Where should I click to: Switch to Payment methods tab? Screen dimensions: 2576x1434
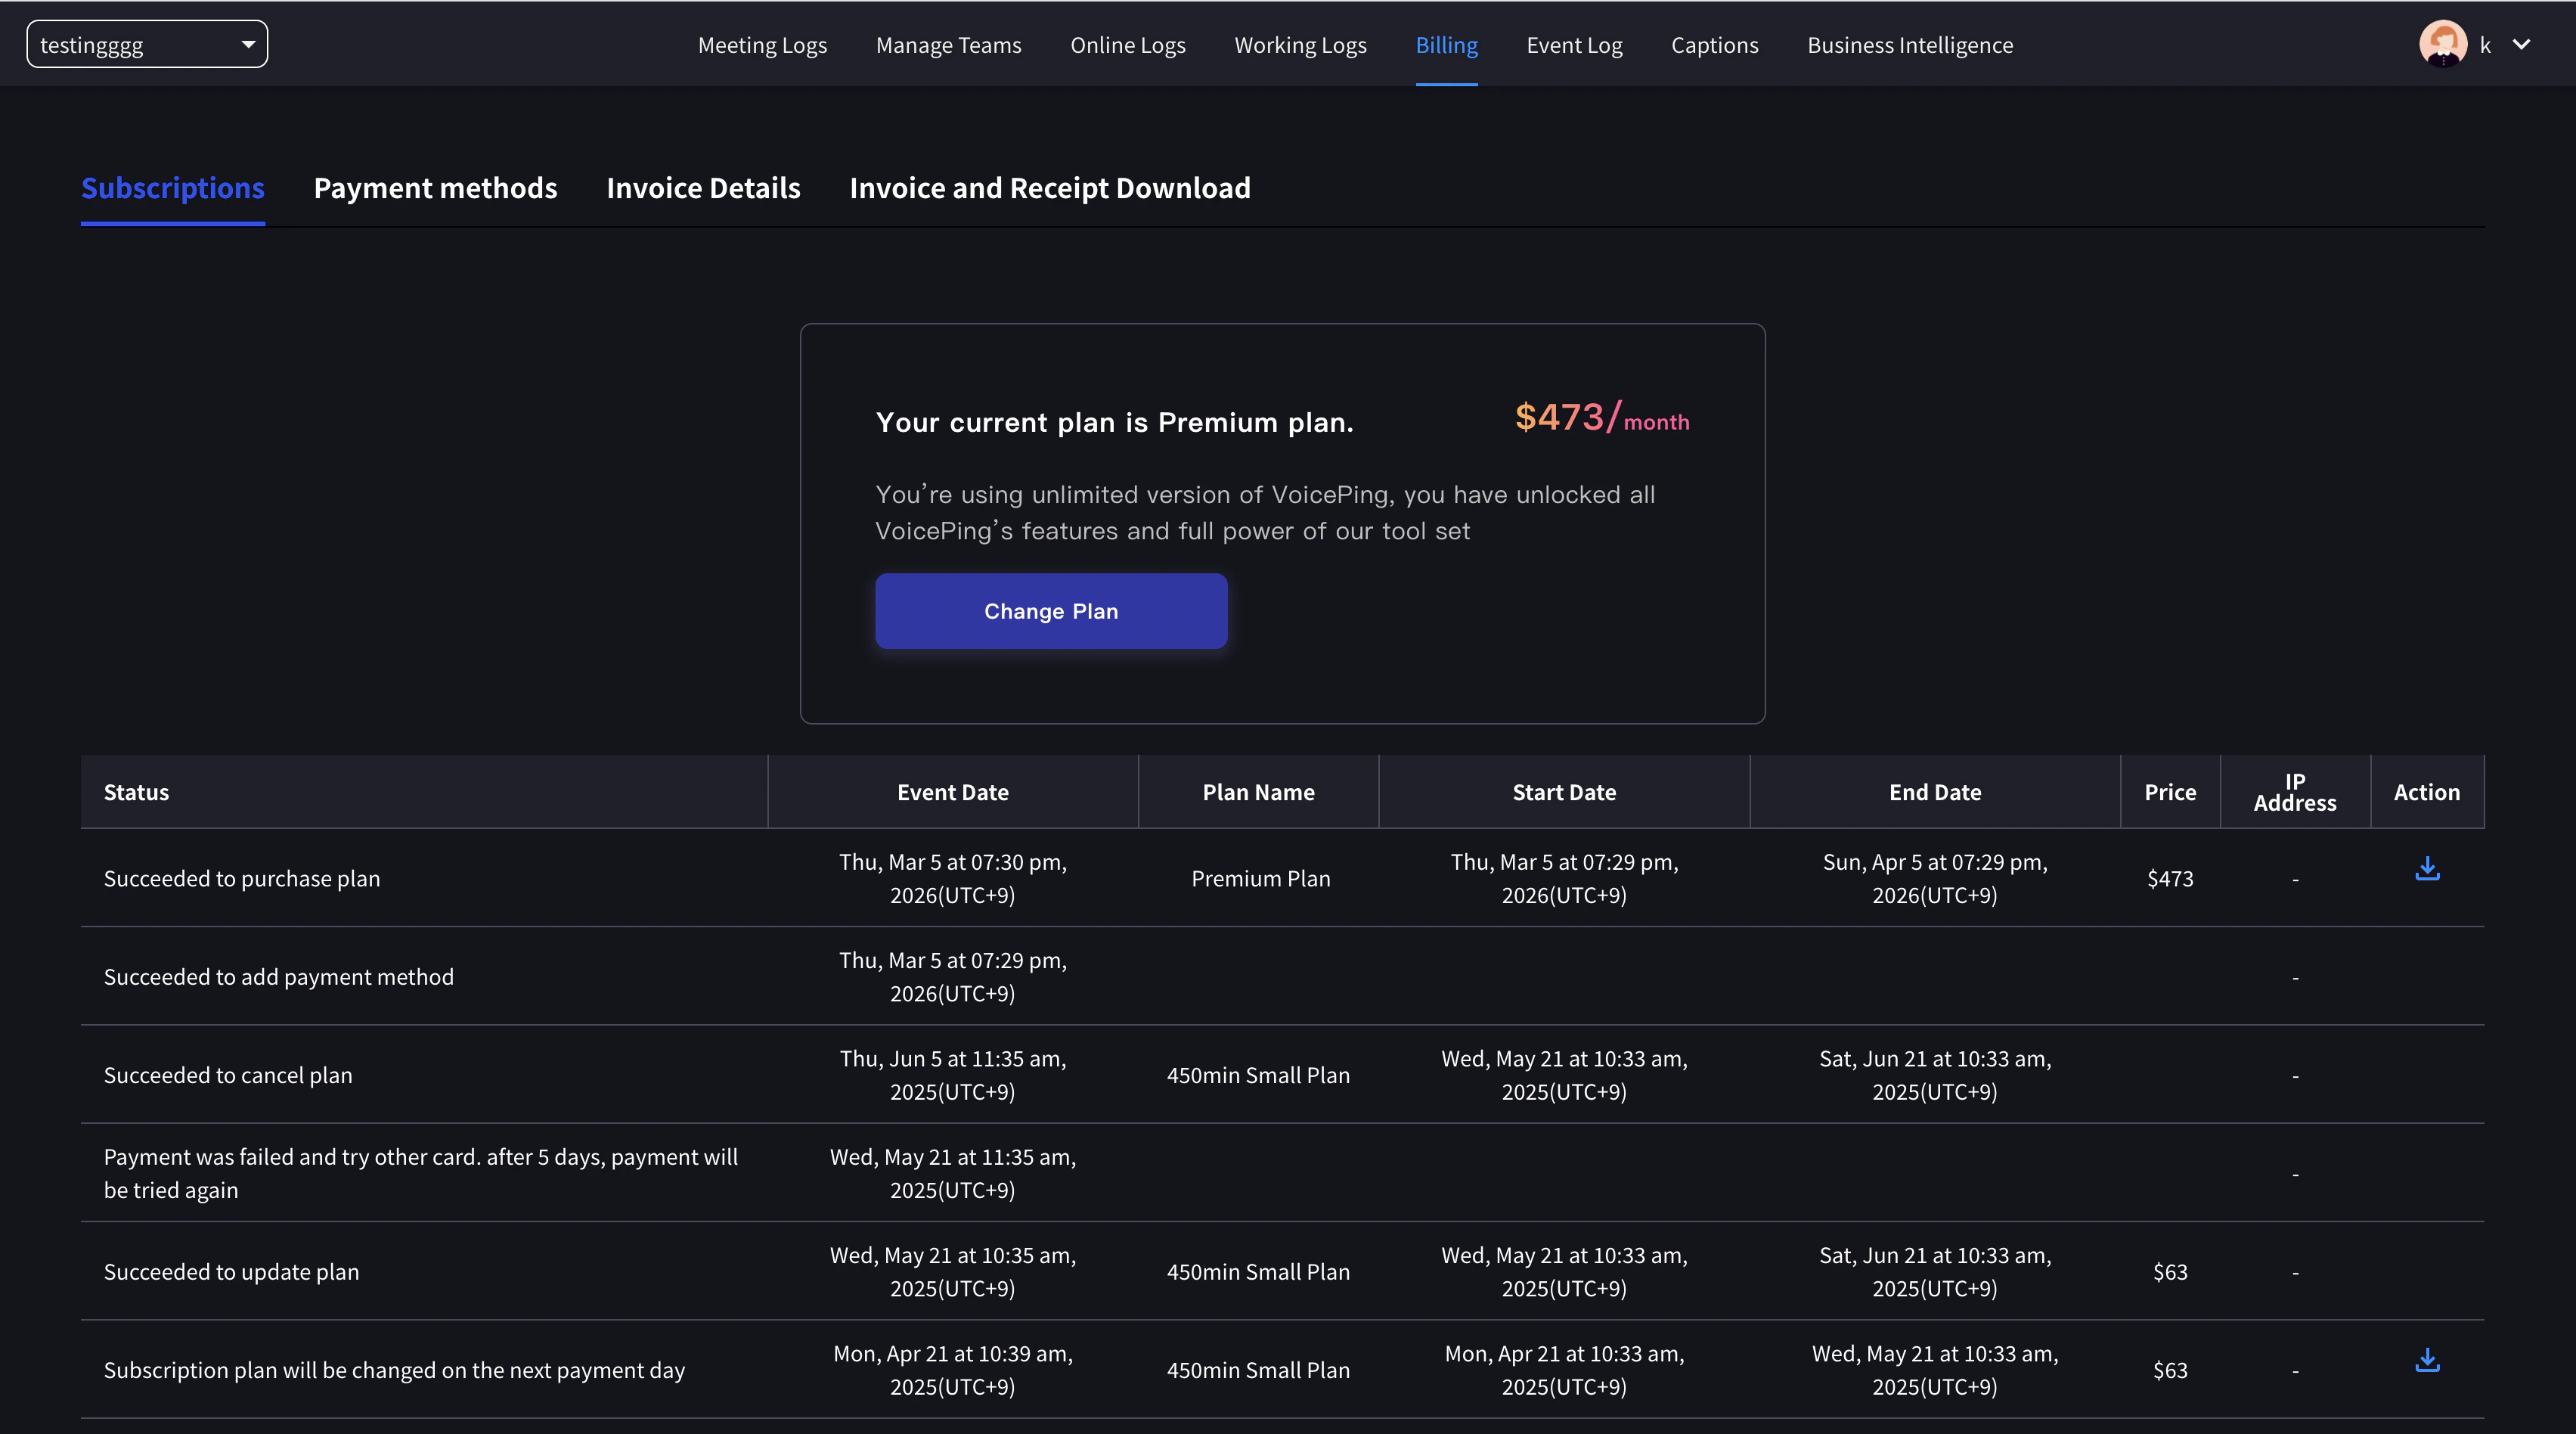(435, 188)
